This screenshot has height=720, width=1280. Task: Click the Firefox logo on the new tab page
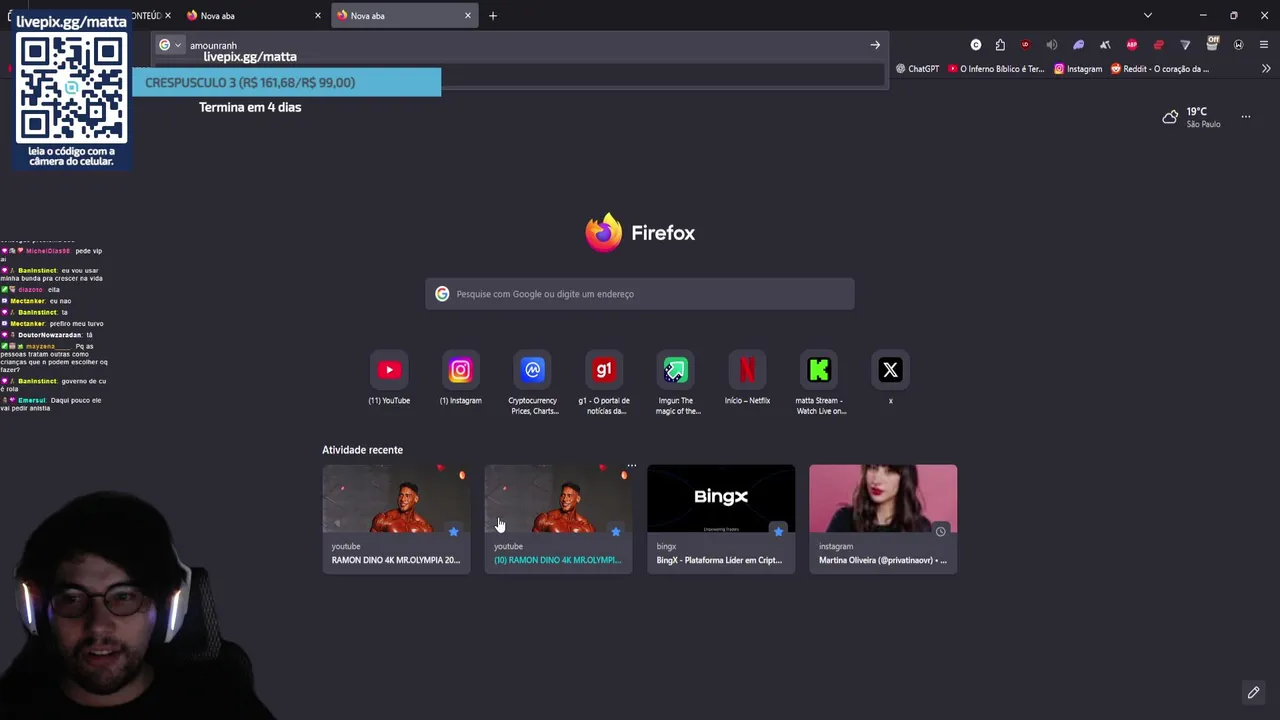[x=603, y=233]
